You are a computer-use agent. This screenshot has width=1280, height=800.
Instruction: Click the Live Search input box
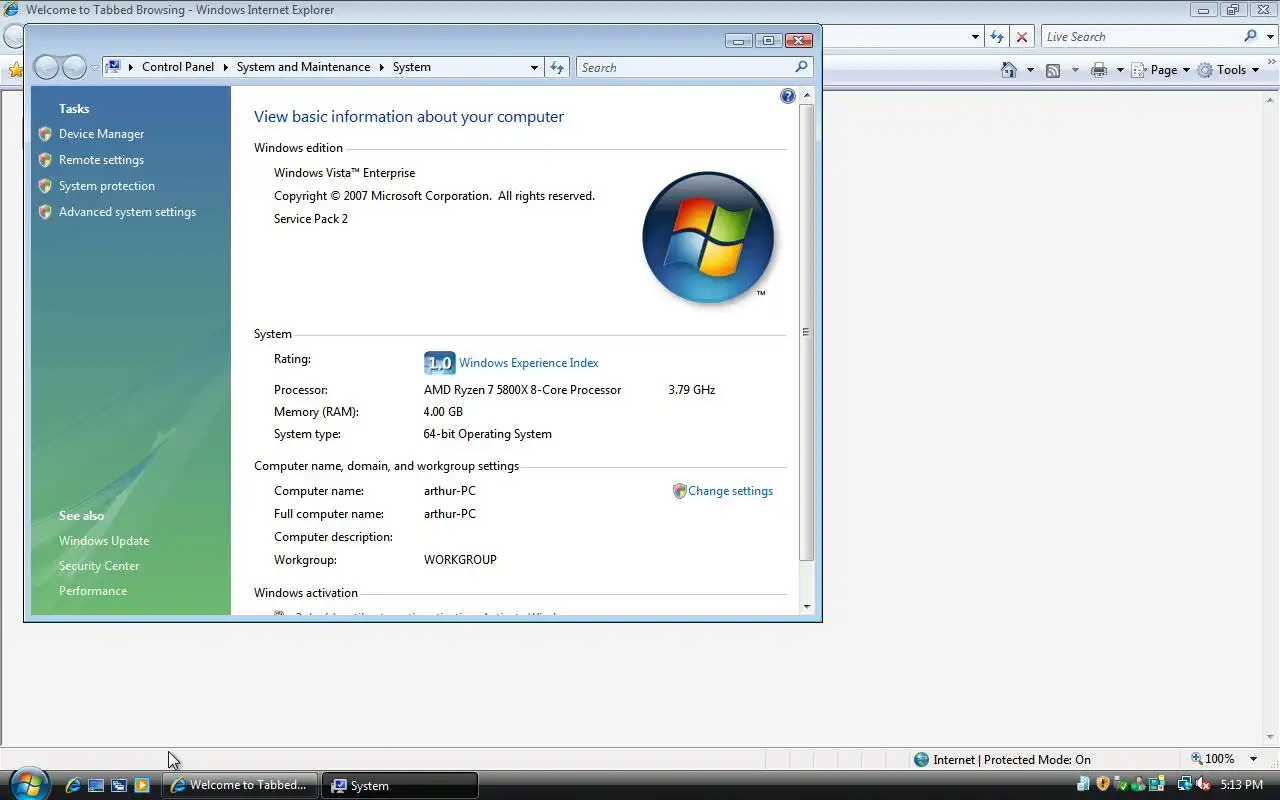click(1140, 37)
